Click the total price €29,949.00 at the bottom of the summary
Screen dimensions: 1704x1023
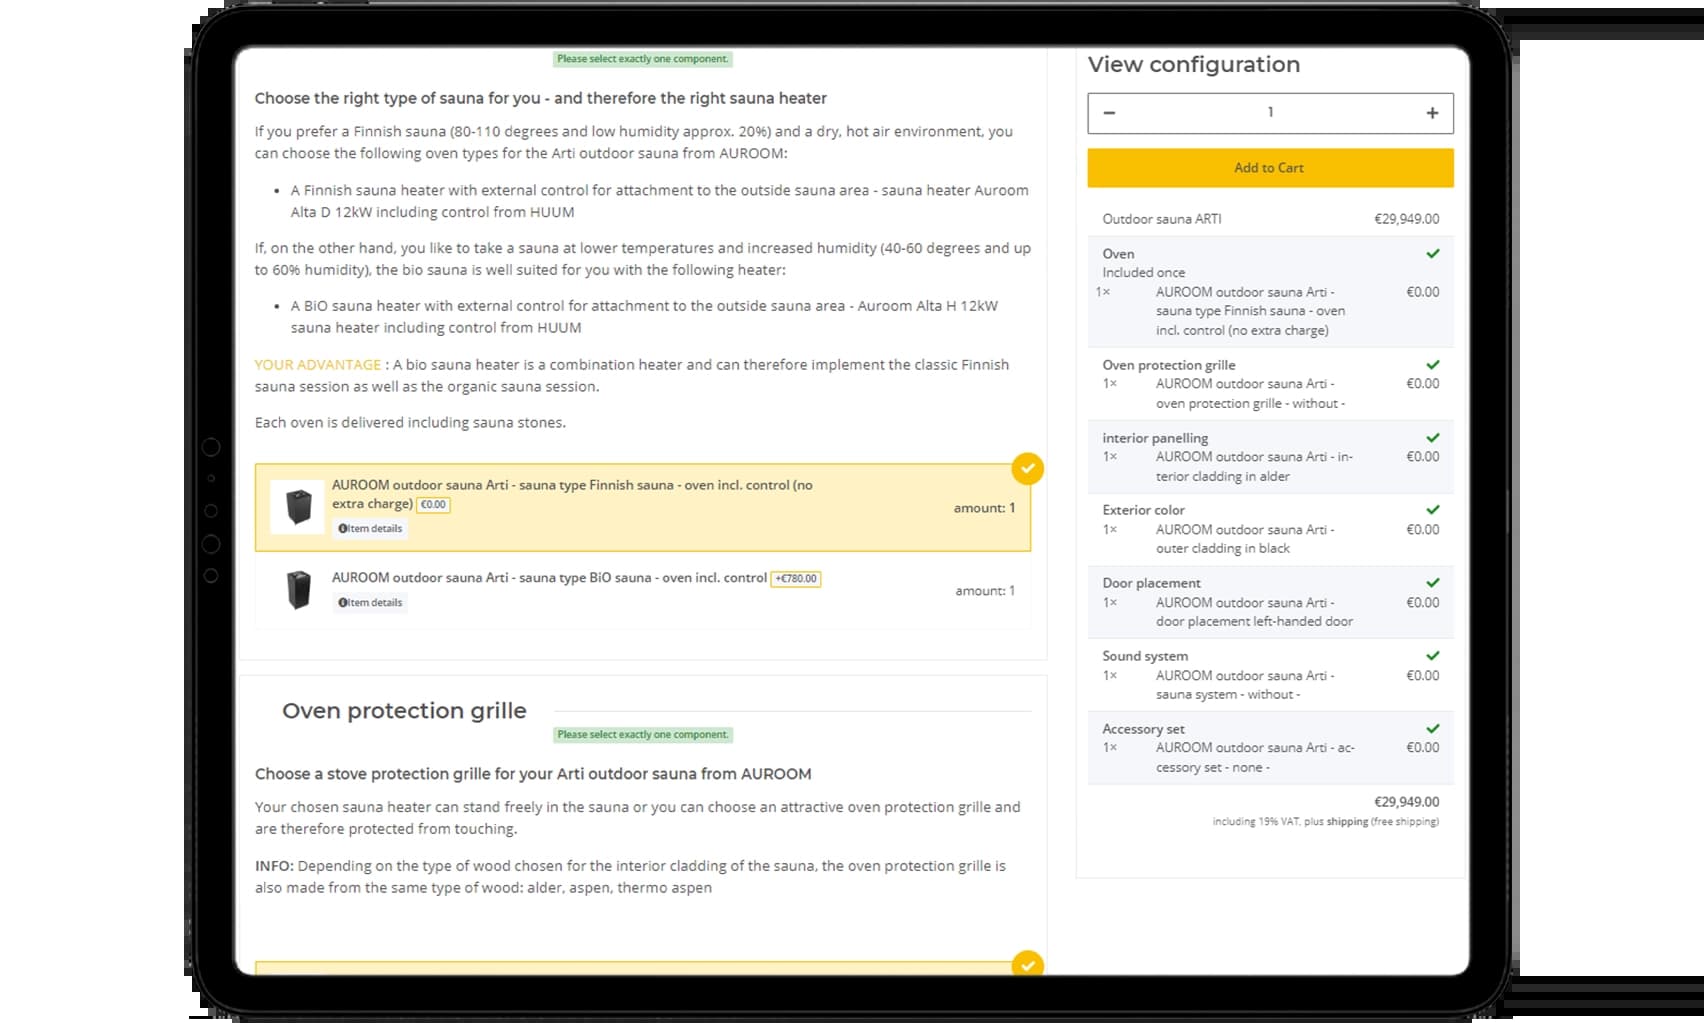point(1406,802)
